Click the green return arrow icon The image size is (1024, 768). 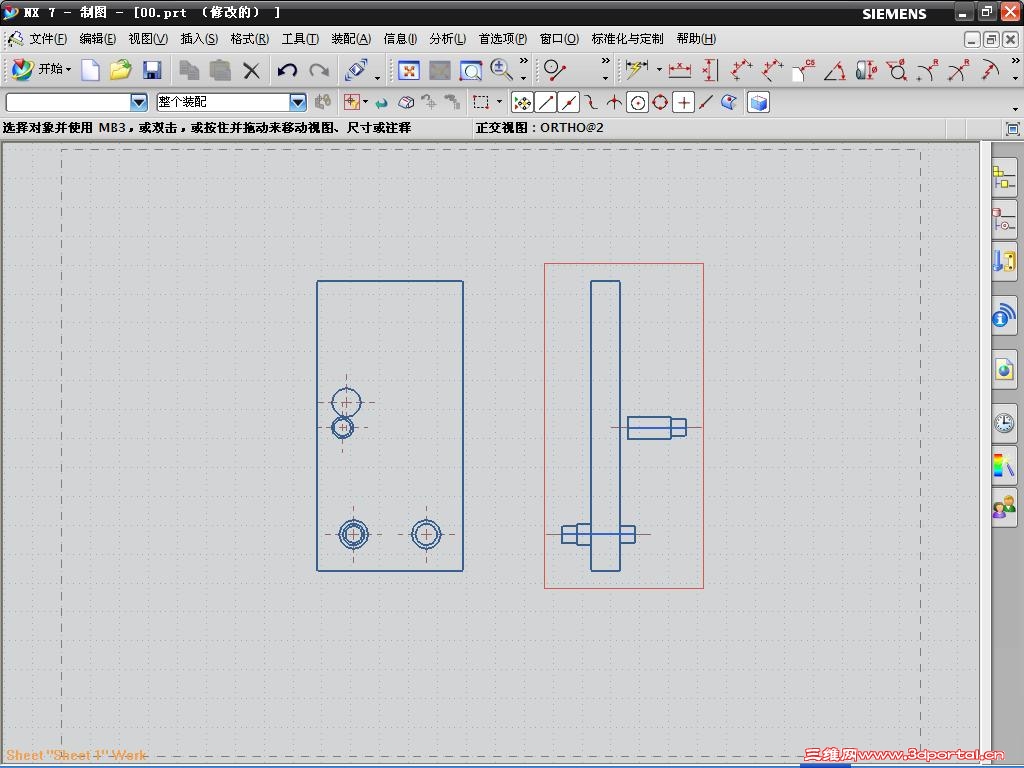(382, 103)
